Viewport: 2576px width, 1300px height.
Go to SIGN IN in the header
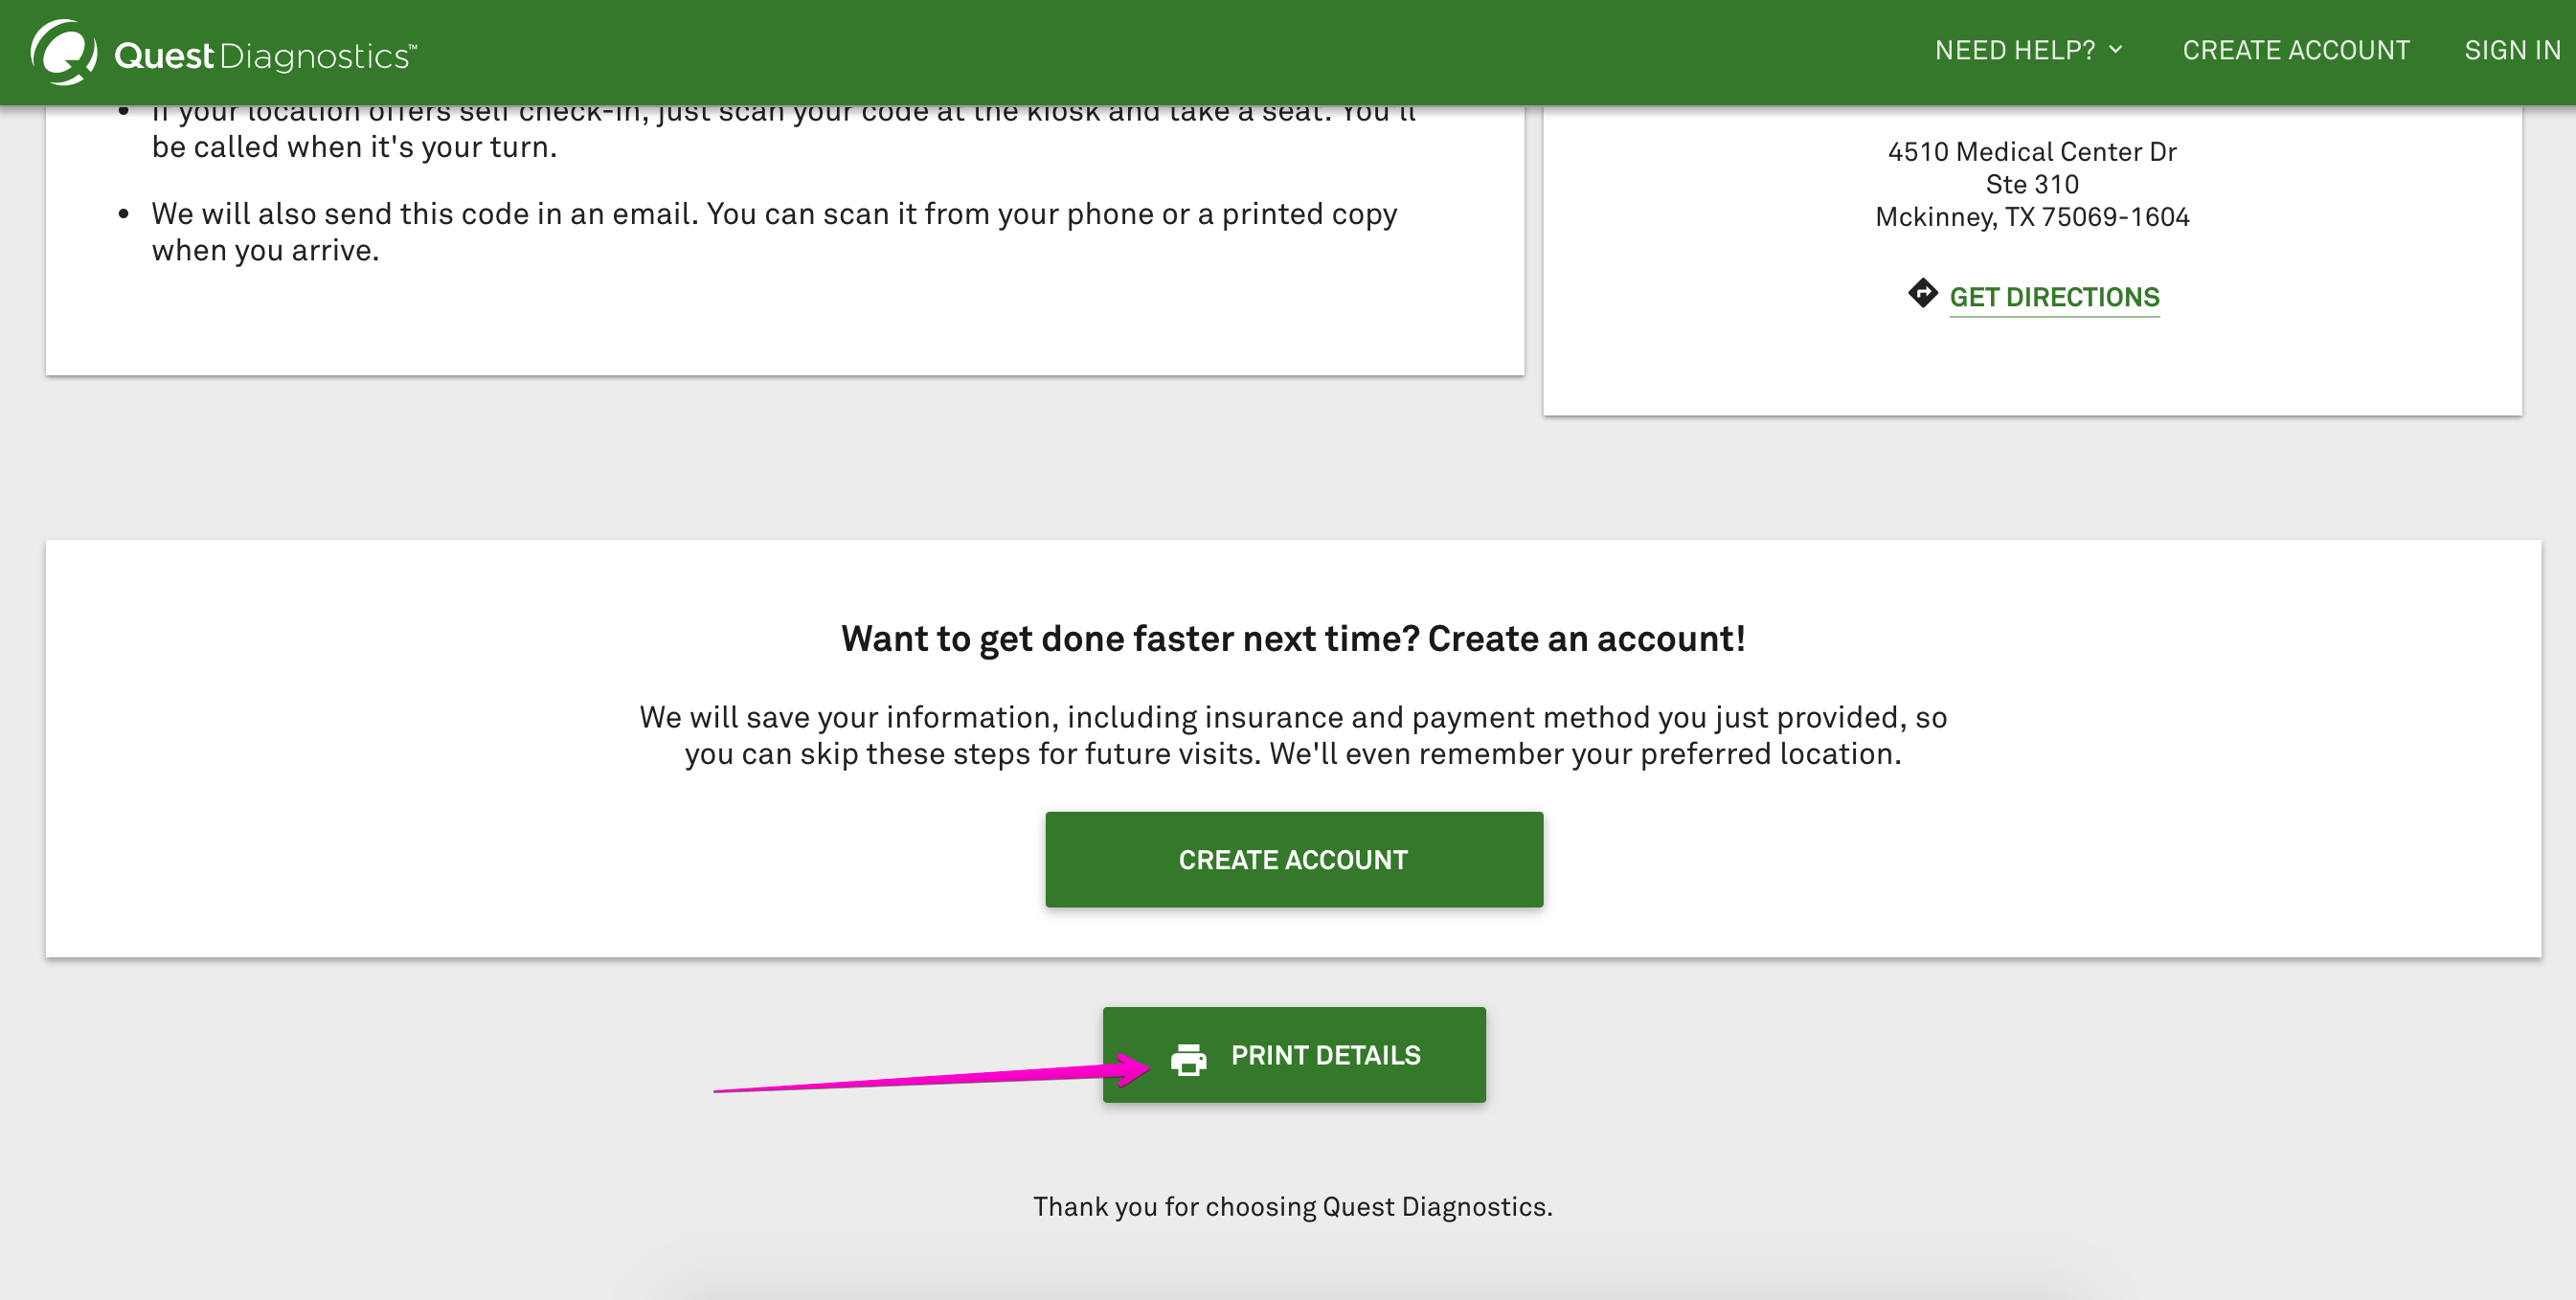pyautogui.click(x=2511, y=50)
